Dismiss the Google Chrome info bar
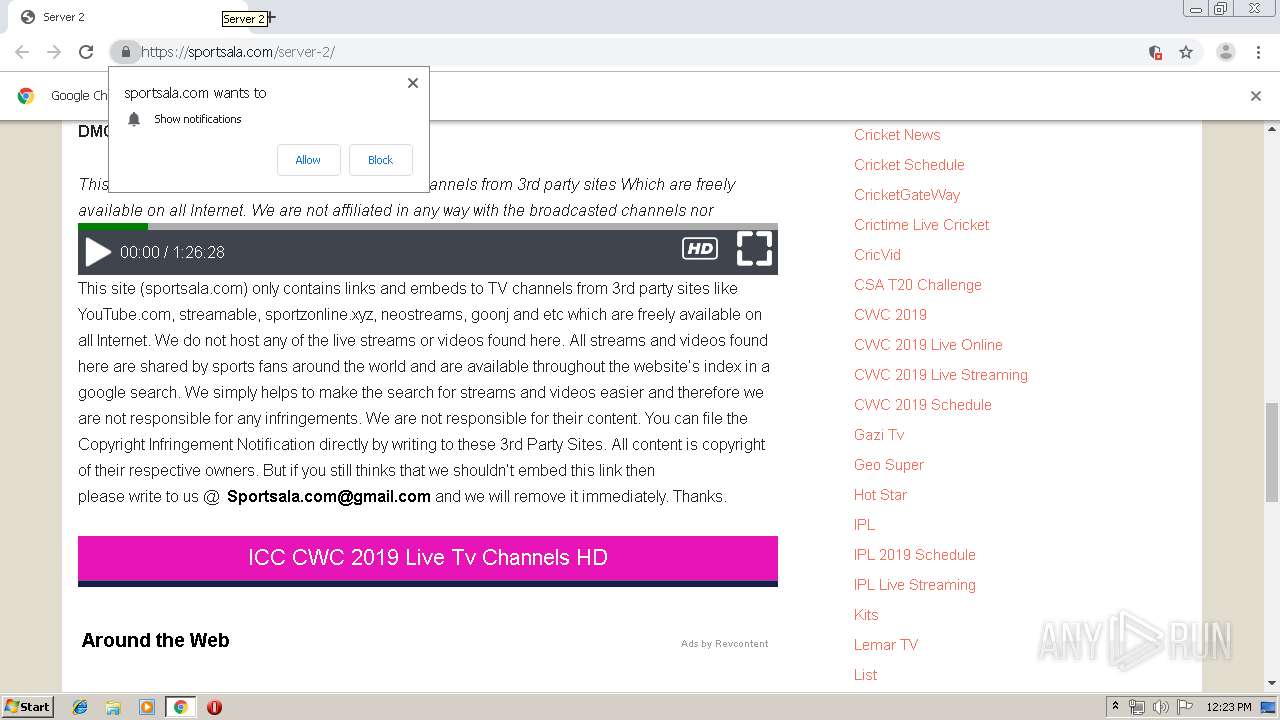 [1256, 96]
